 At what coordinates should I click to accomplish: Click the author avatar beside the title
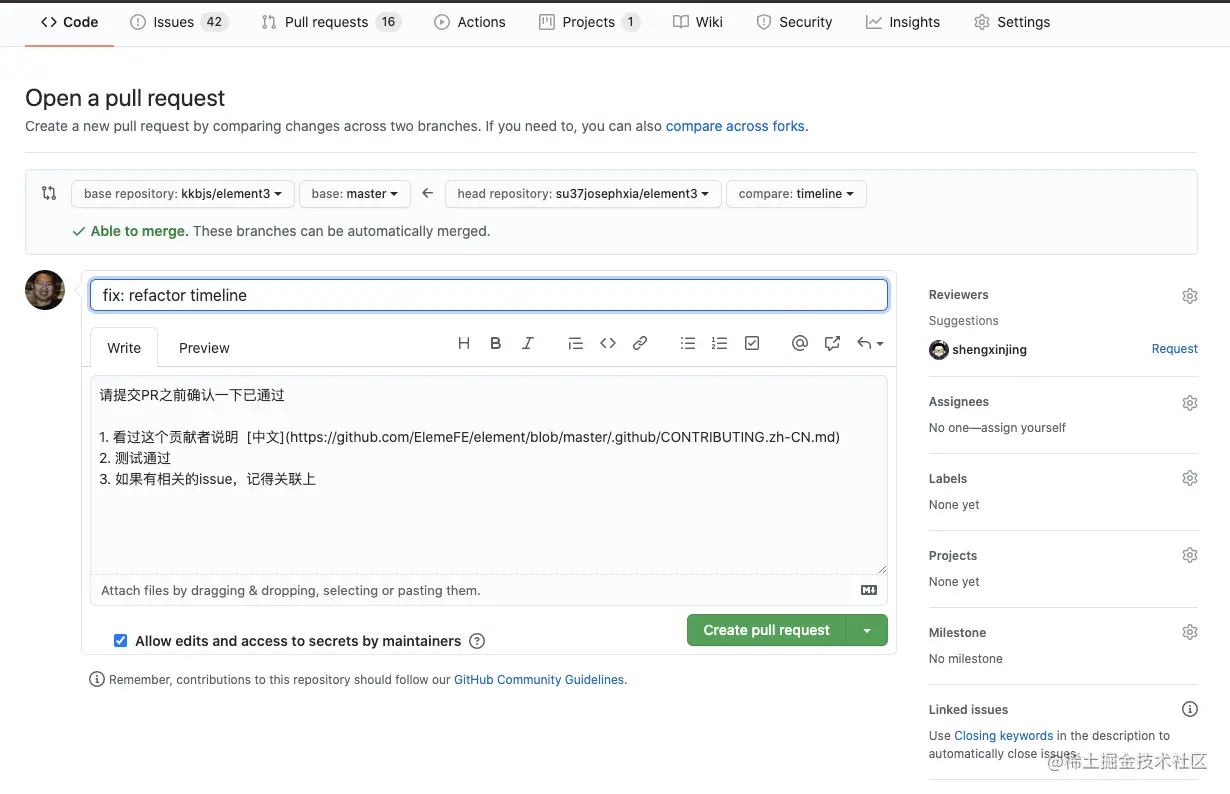[x=45, y=290]
